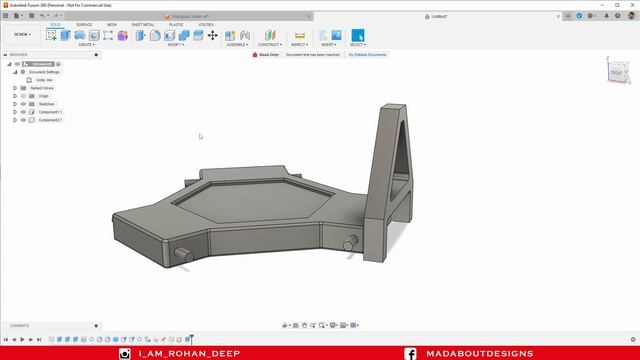The height and width of the screenshot is (360, 640).
Task: Expand the Named Views node
Action: click(15, 88)
